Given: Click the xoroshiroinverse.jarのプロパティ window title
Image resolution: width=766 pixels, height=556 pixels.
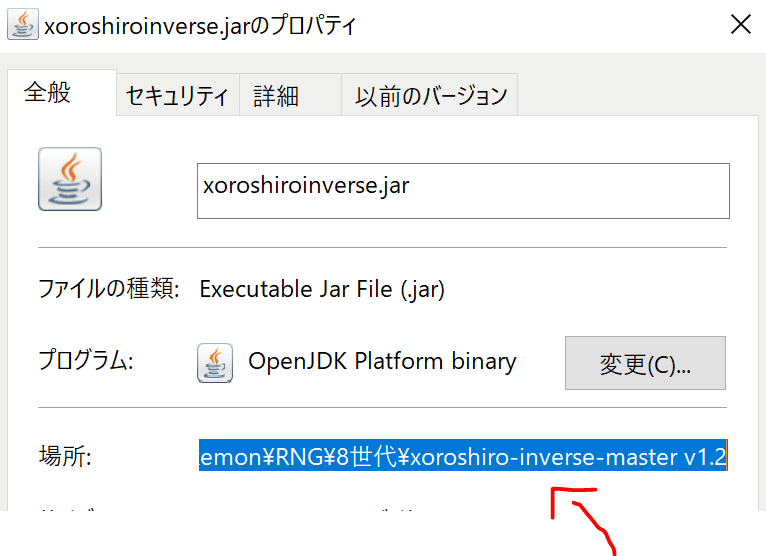Looking at the screenshot, I should (x=200, y=25).
